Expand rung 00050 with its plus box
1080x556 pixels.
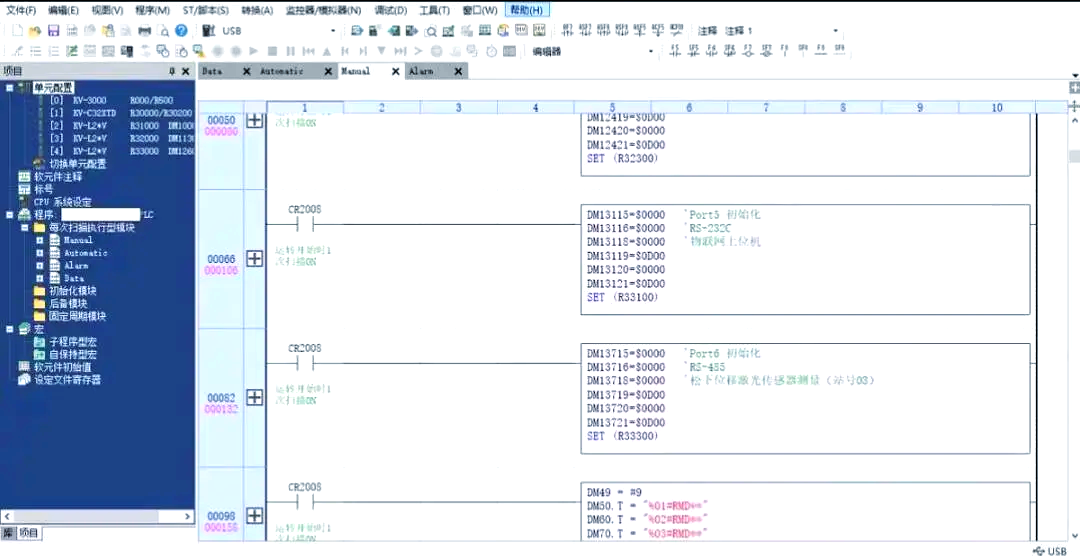(255, 120)
